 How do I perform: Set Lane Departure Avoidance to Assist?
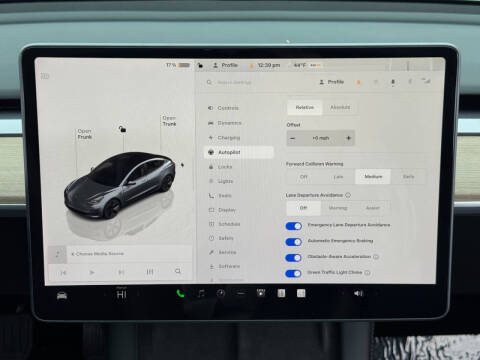(x=373, y=208)
